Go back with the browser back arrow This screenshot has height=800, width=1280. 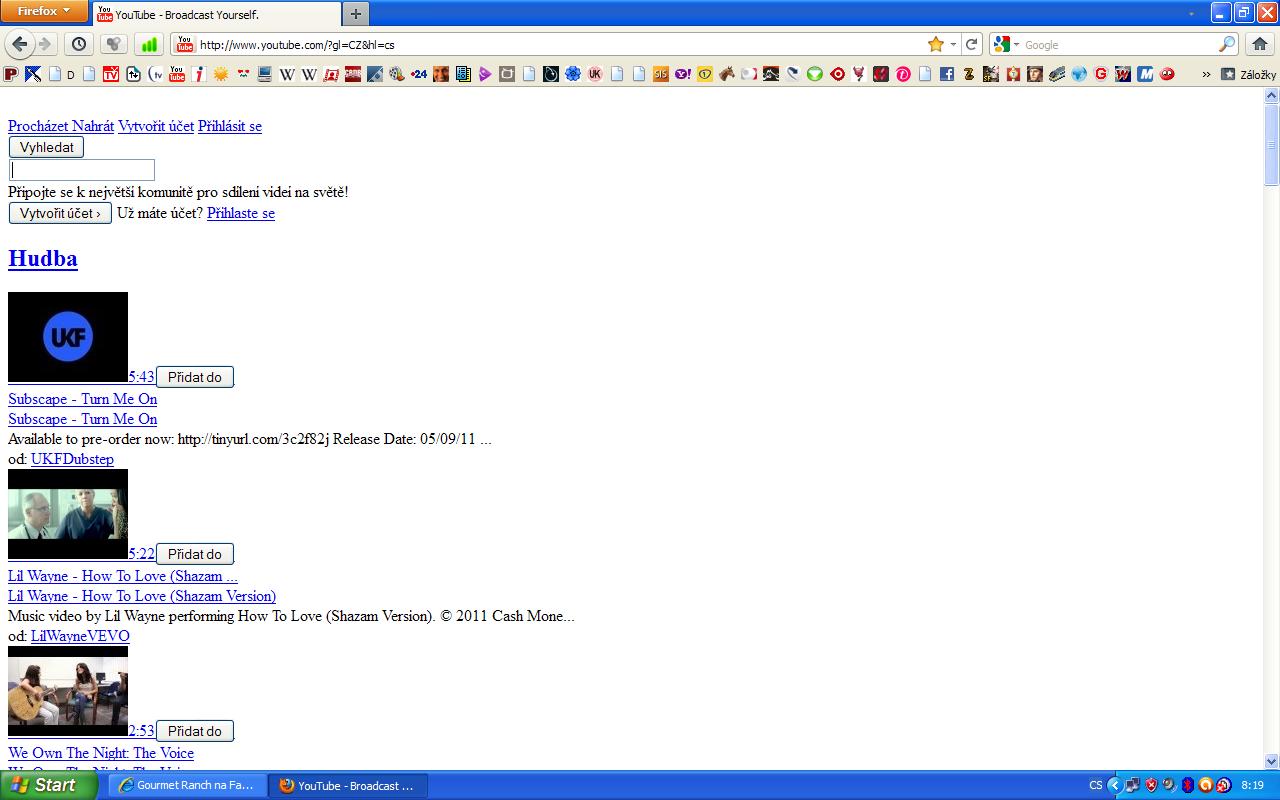click(x=20, y=44)
